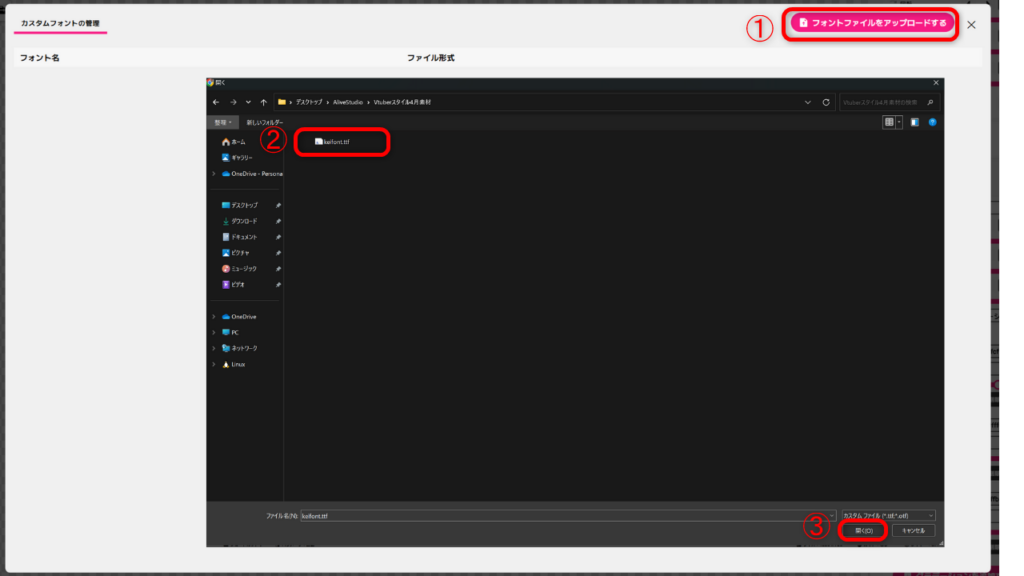1024x576 pixels.
Task: Change view layout via the grid icon
Action: 889,122
